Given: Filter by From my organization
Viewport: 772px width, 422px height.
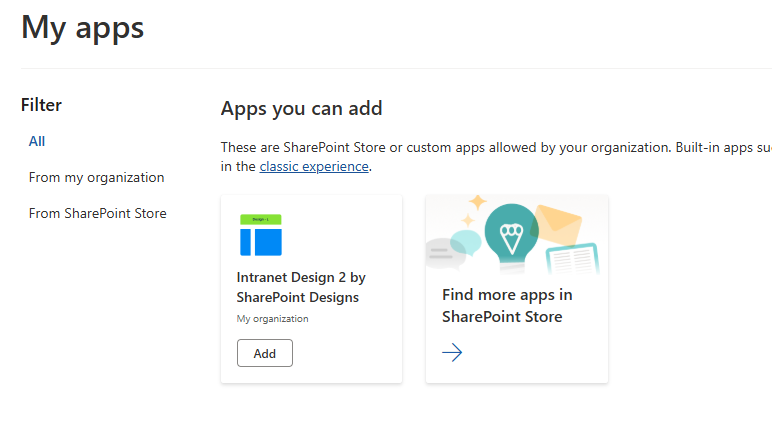Looking at the screenshot, I should tap(96, 177).
